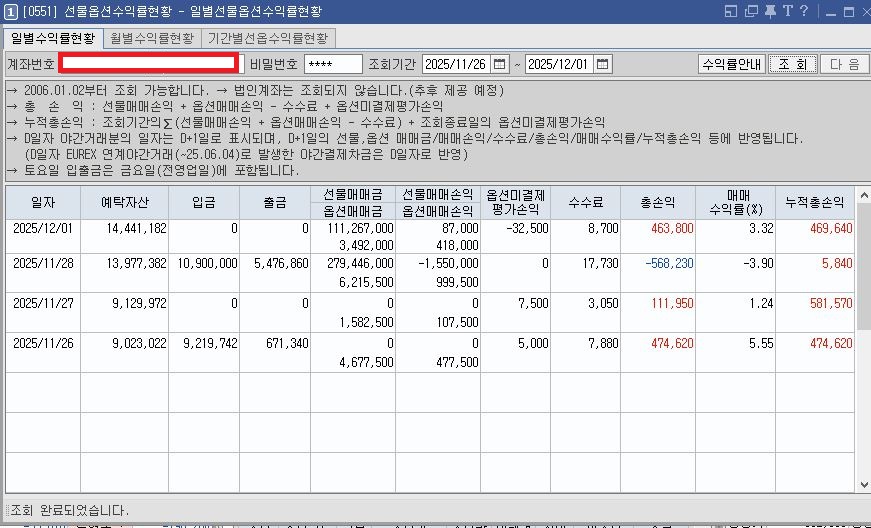Click the futures trade amount 279,446,000
The width and height of the screenshot is (871, 528).
coord(361,263)
